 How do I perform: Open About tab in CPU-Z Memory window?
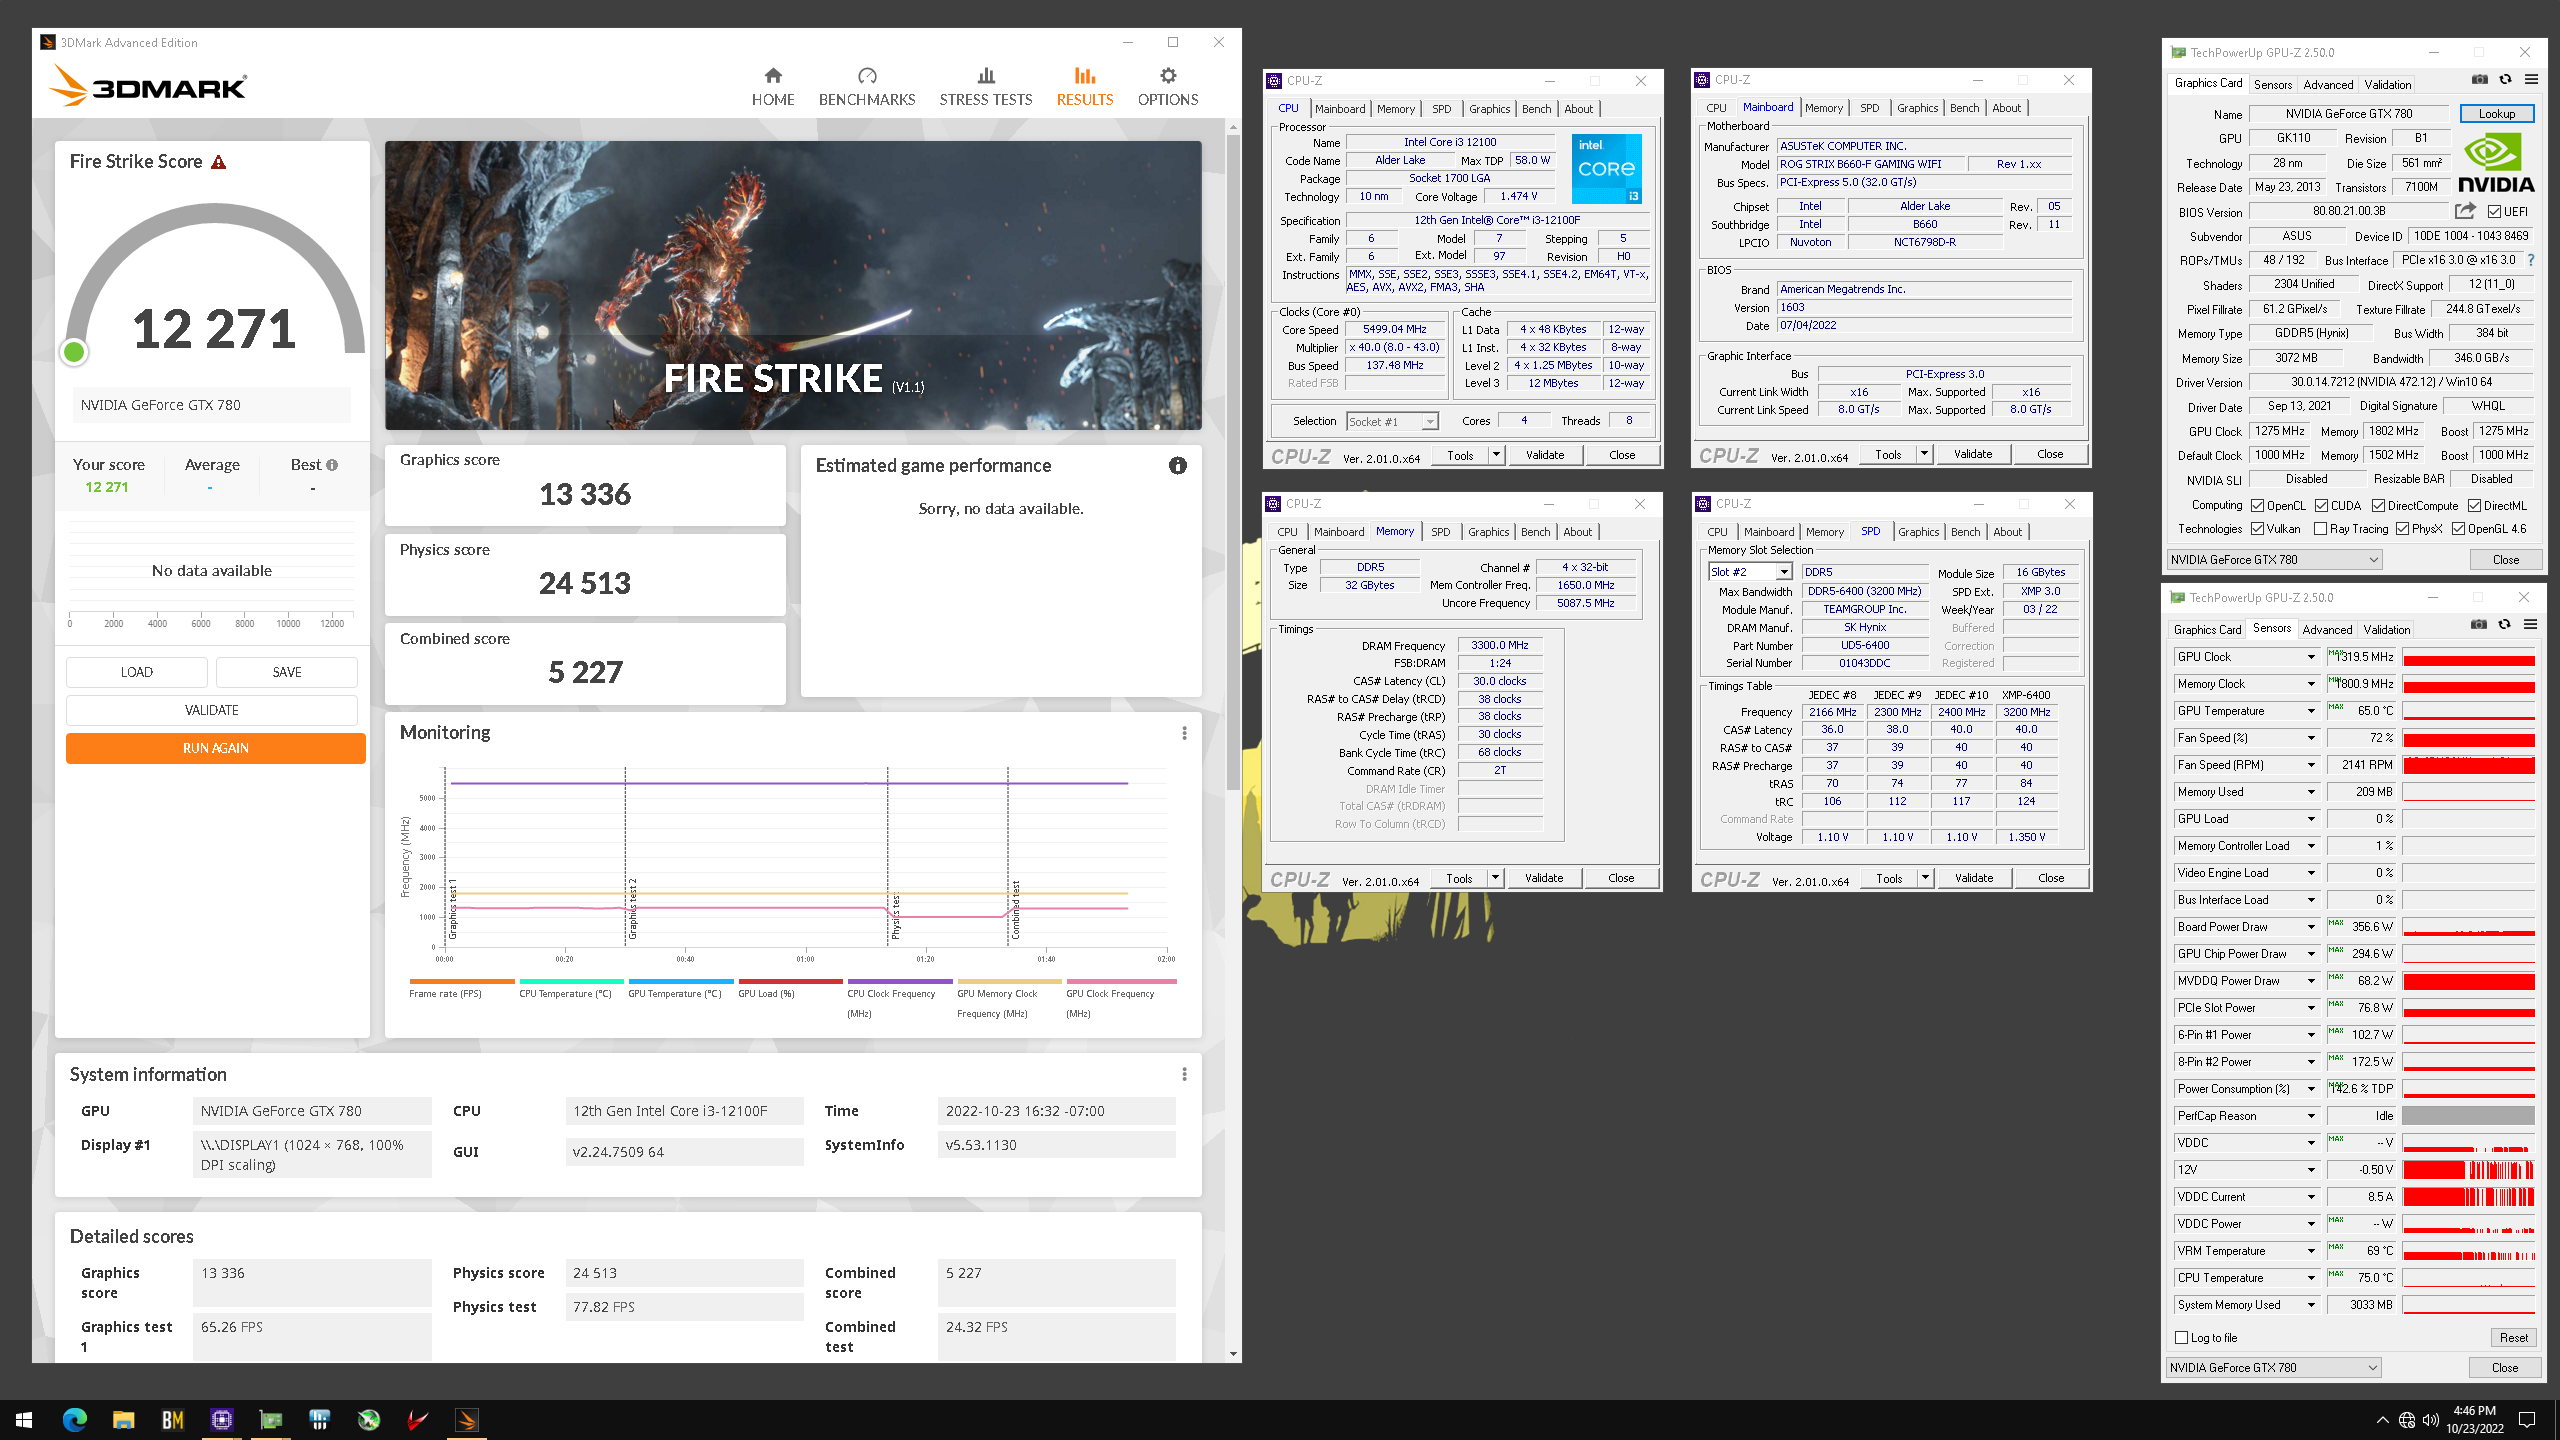coord(1577,532)
